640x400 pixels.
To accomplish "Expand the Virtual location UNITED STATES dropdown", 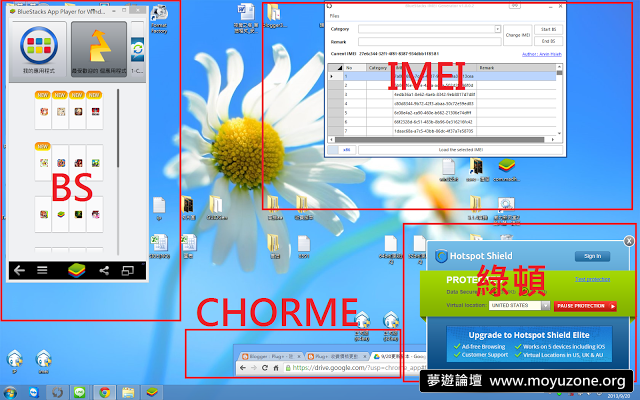I will (546, 305).
